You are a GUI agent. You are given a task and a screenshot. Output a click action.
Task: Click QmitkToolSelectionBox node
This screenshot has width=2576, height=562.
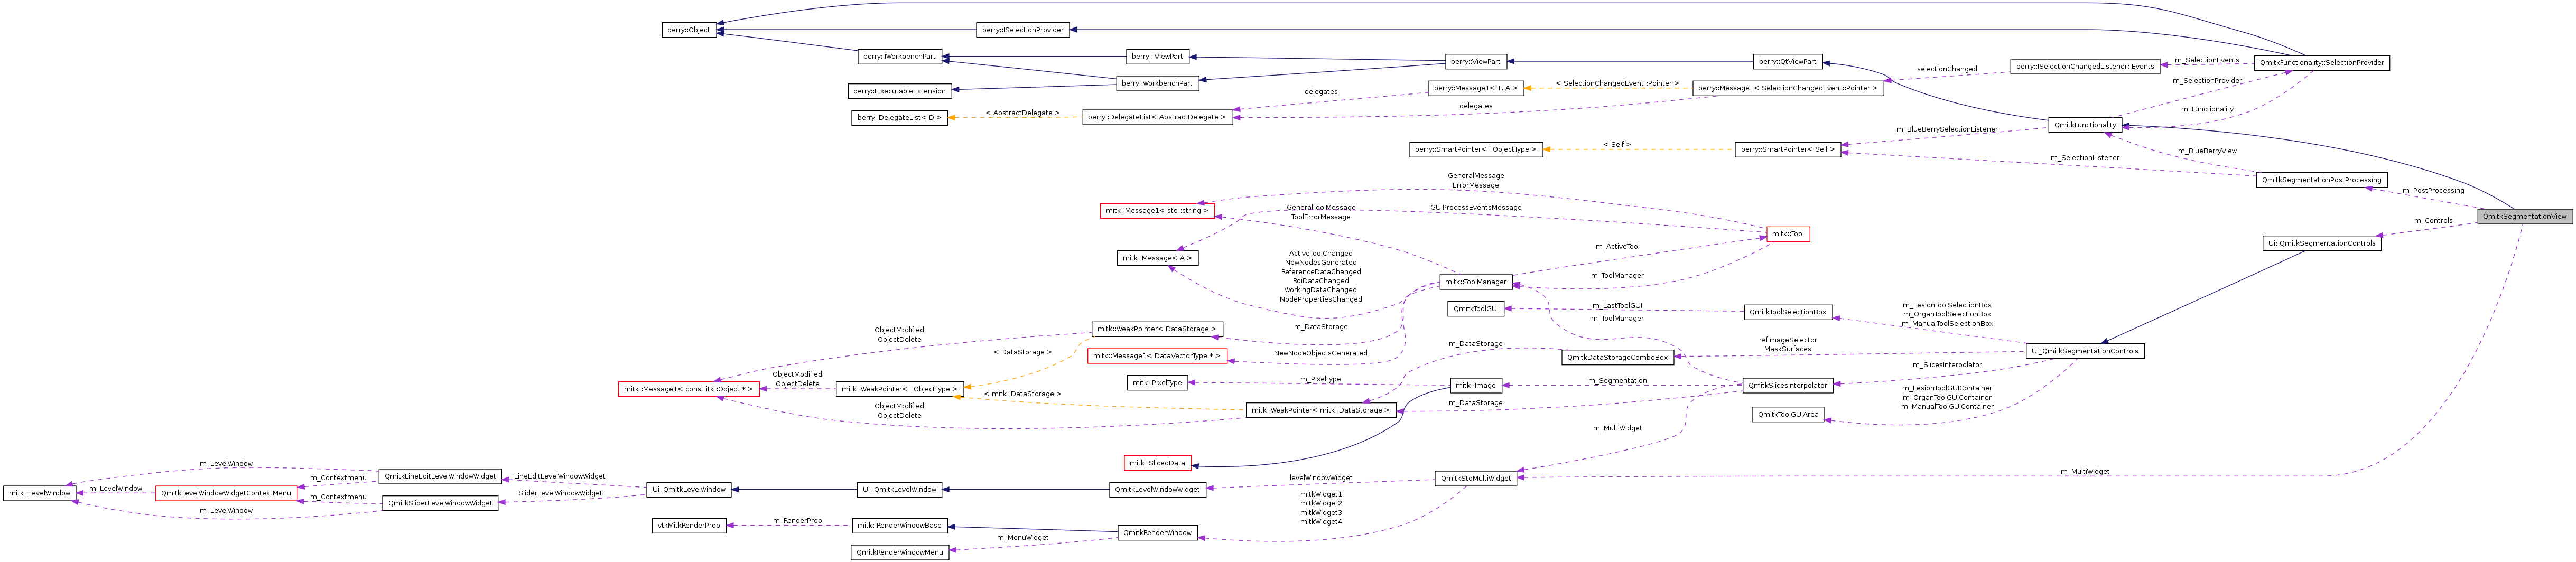1787,312
